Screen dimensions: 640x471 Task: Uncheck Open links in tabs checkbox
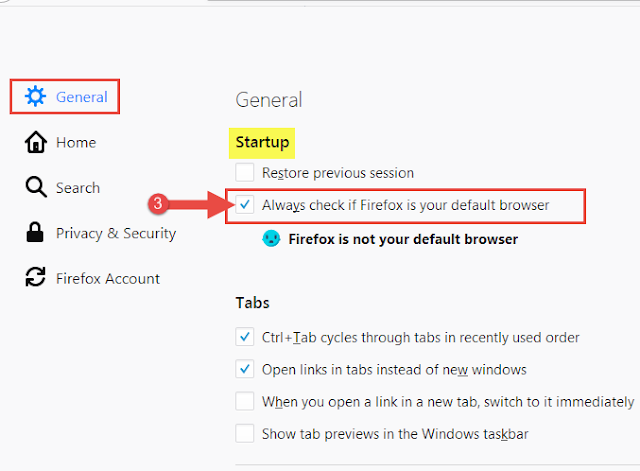(244, 369)
